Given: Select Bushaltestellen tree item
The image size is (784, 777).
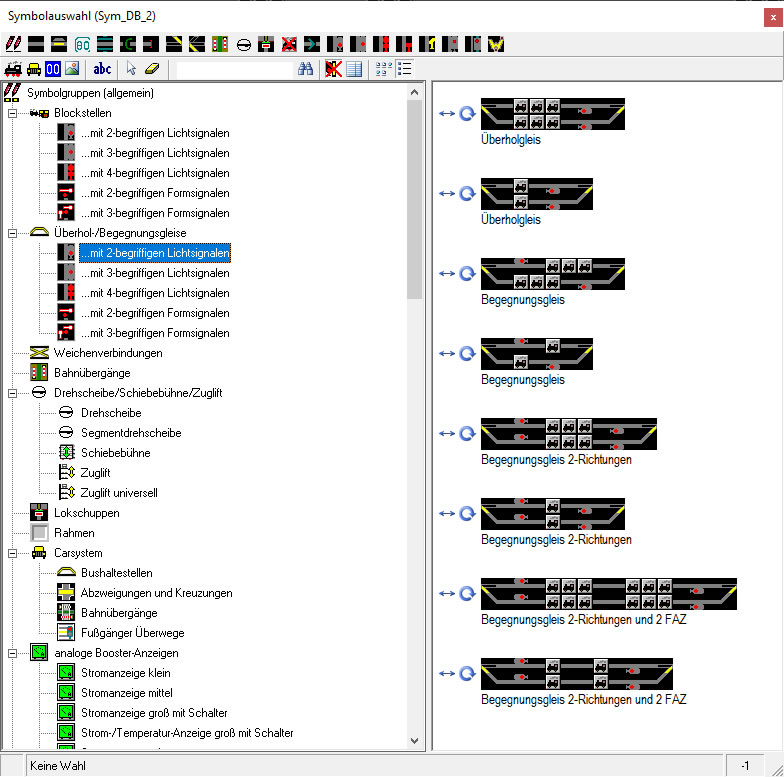Looking at the screenshot, I should click(116, 573).
